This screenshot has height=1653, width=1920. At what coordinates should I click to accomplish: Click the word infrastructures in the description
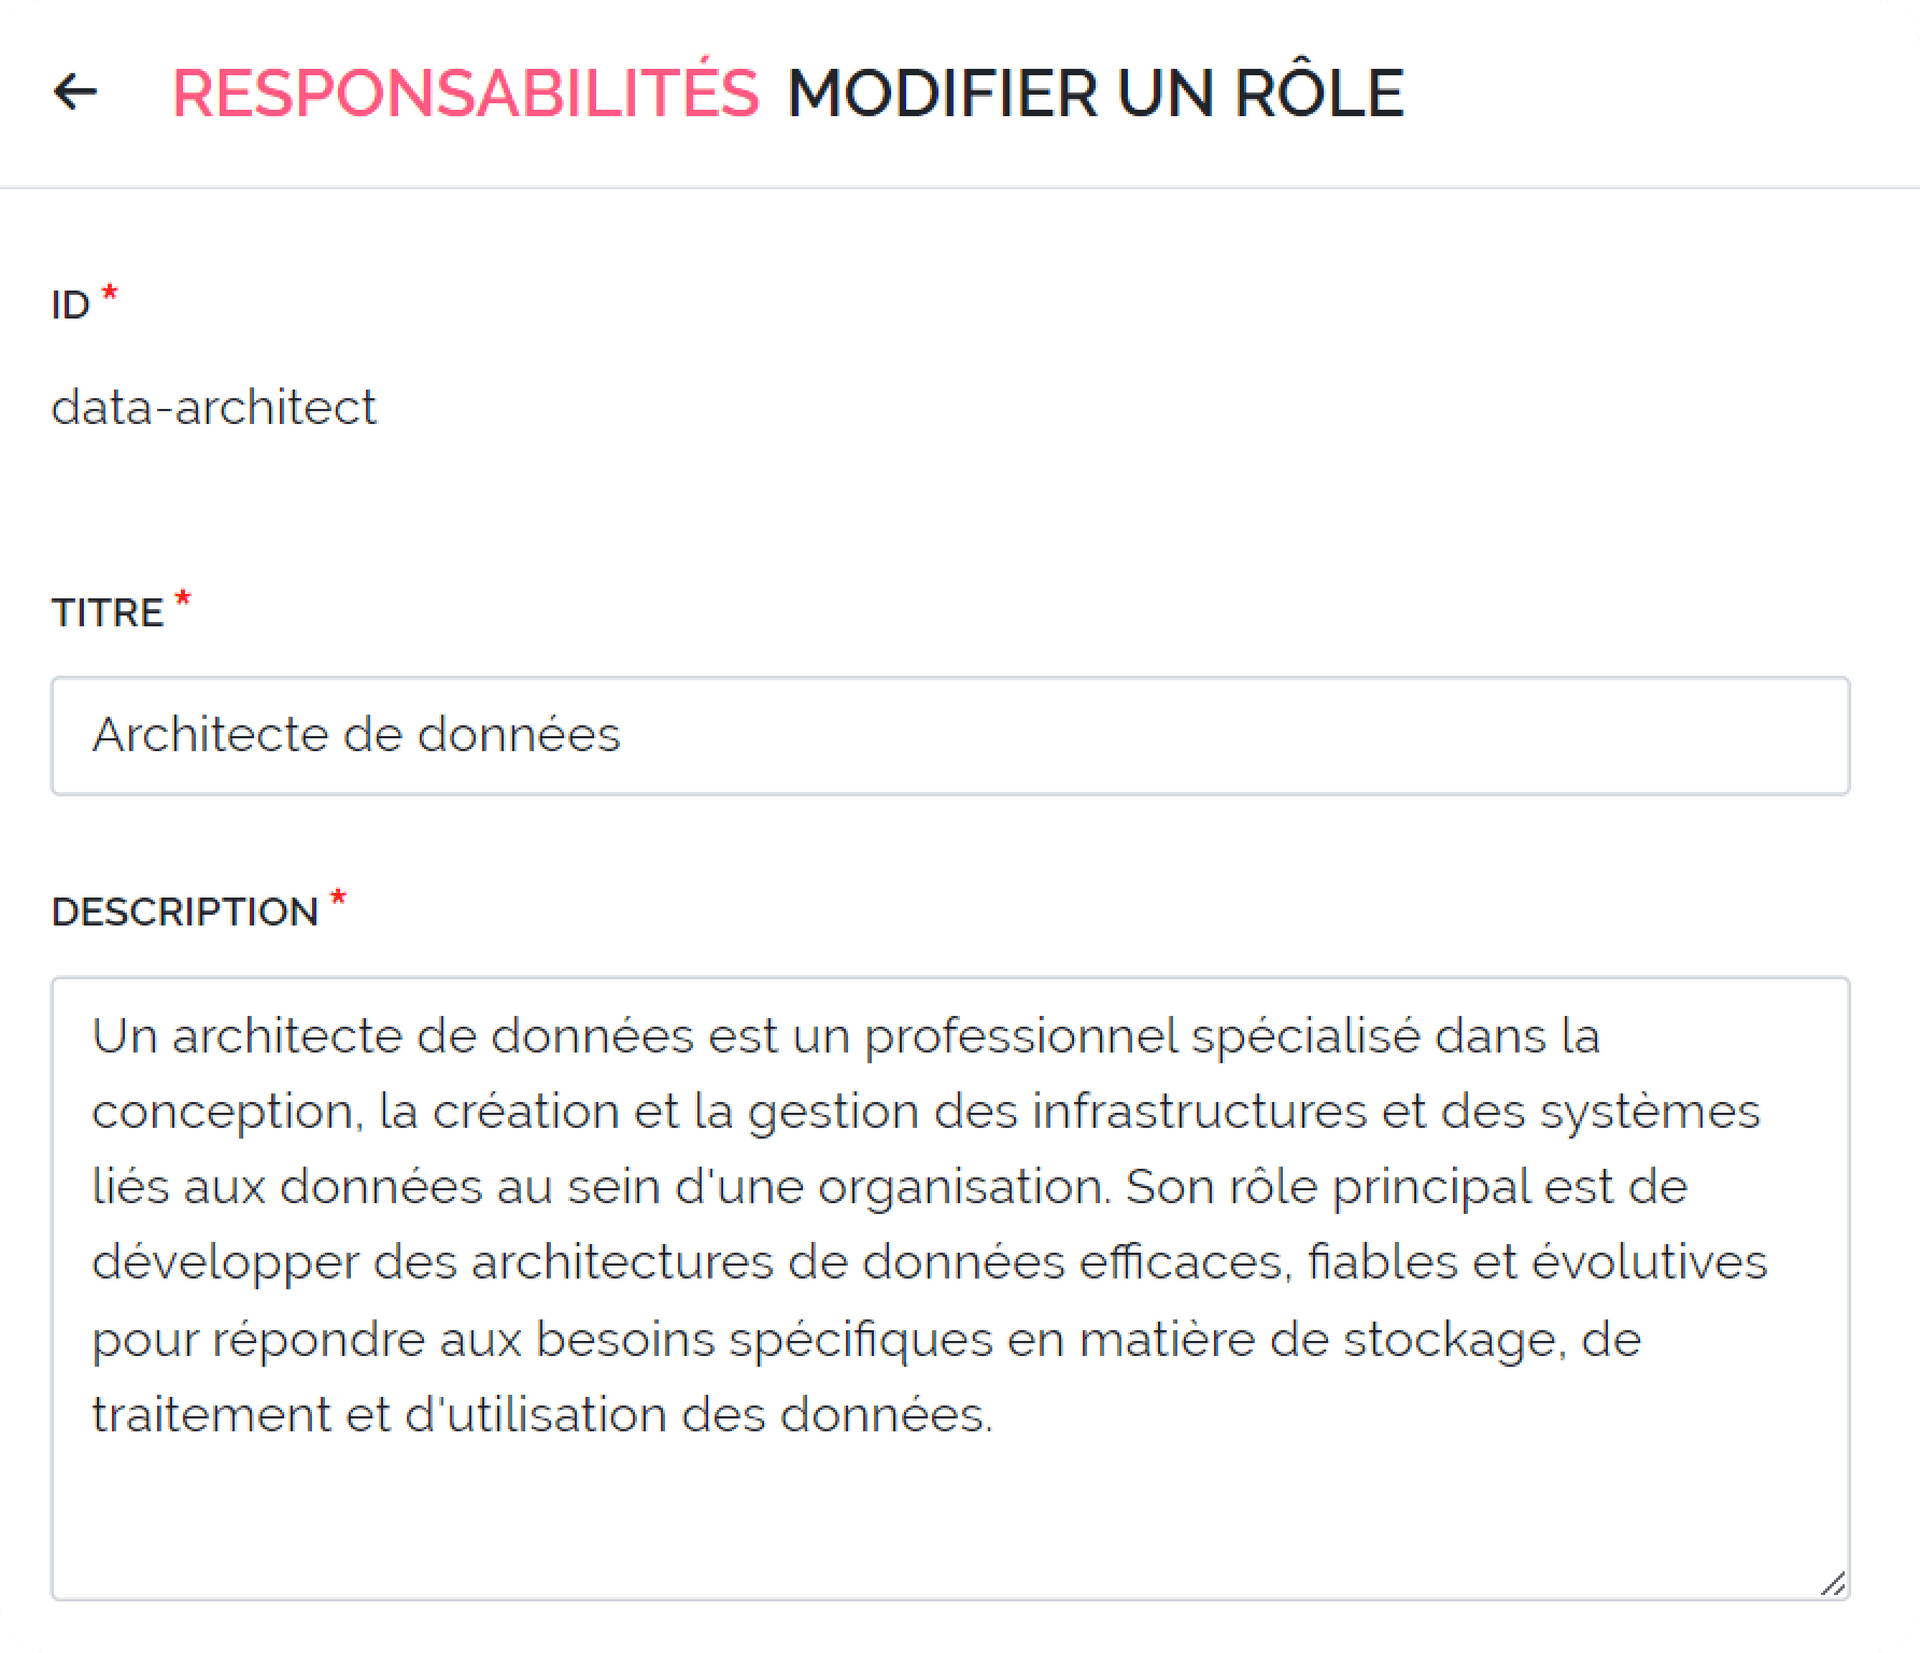click(1199, 1112)
